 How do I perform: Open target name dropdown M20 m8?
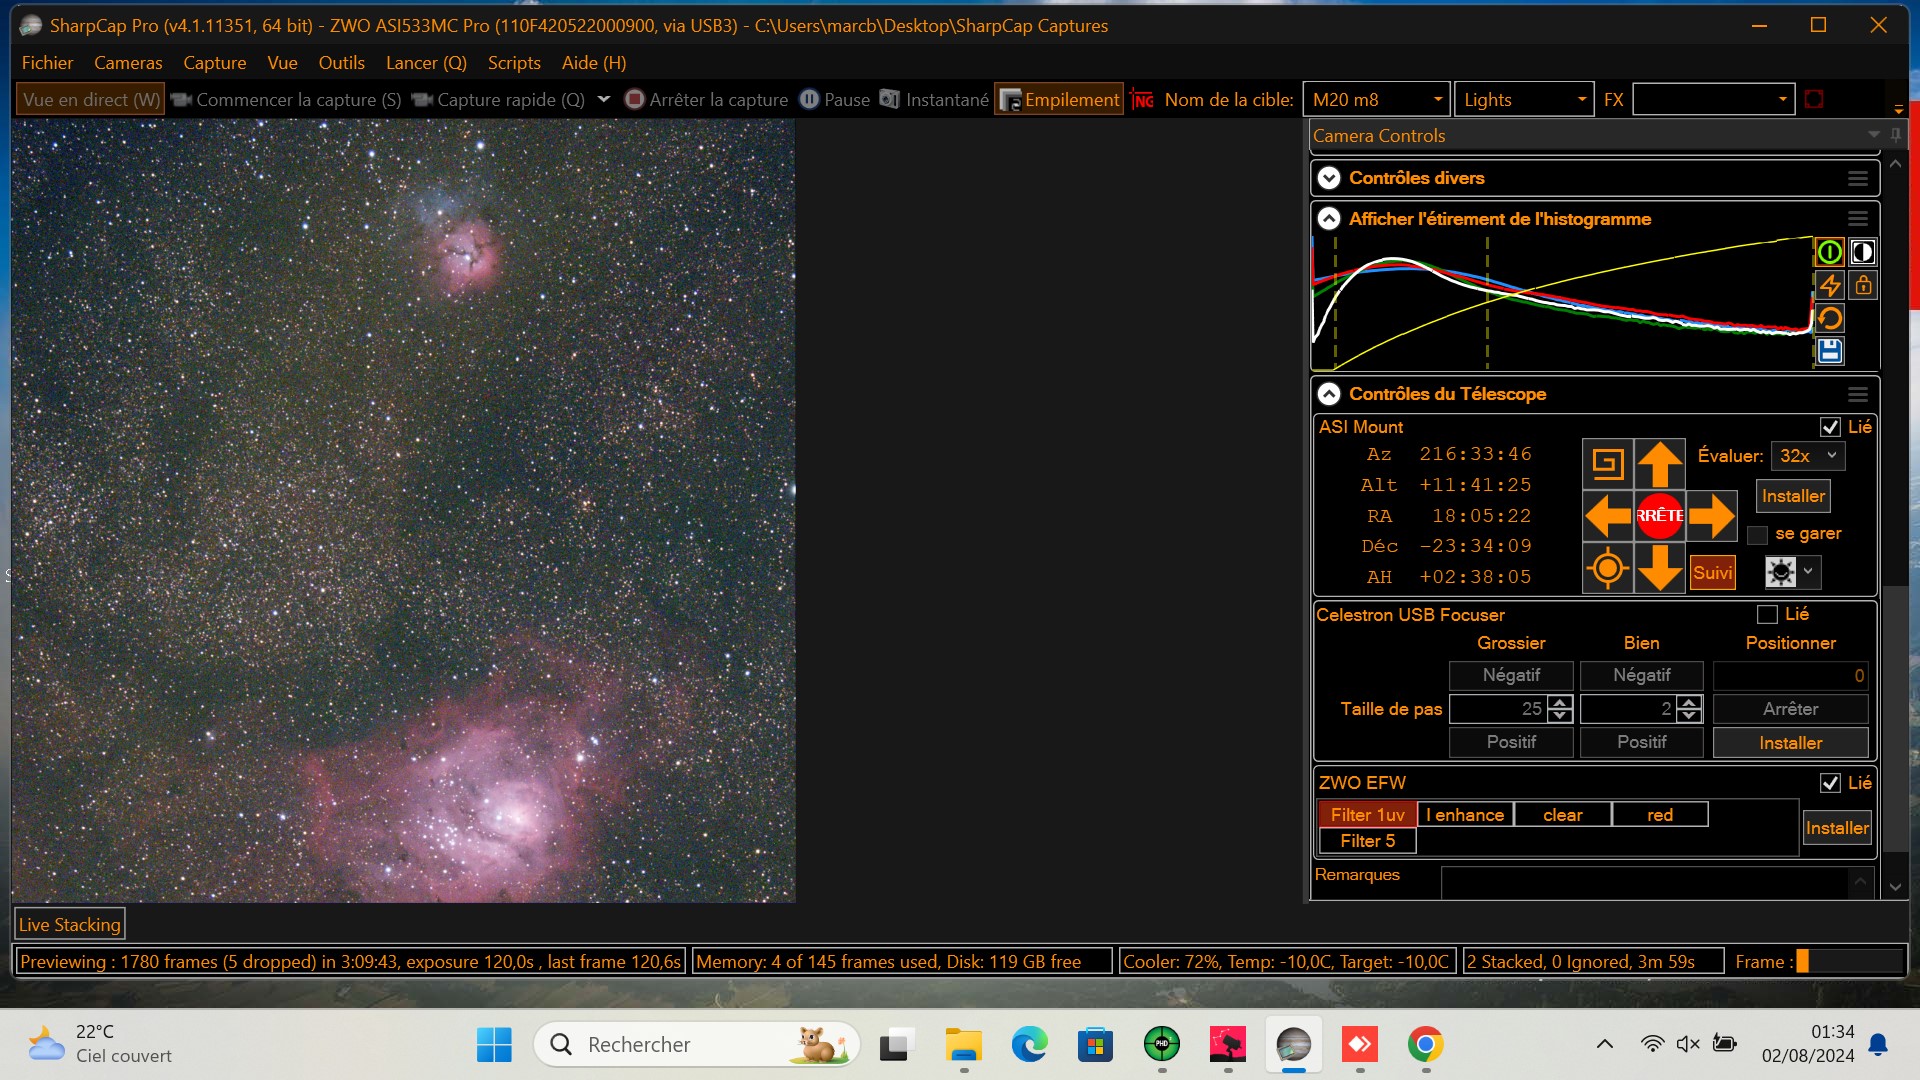(1438, 99)
